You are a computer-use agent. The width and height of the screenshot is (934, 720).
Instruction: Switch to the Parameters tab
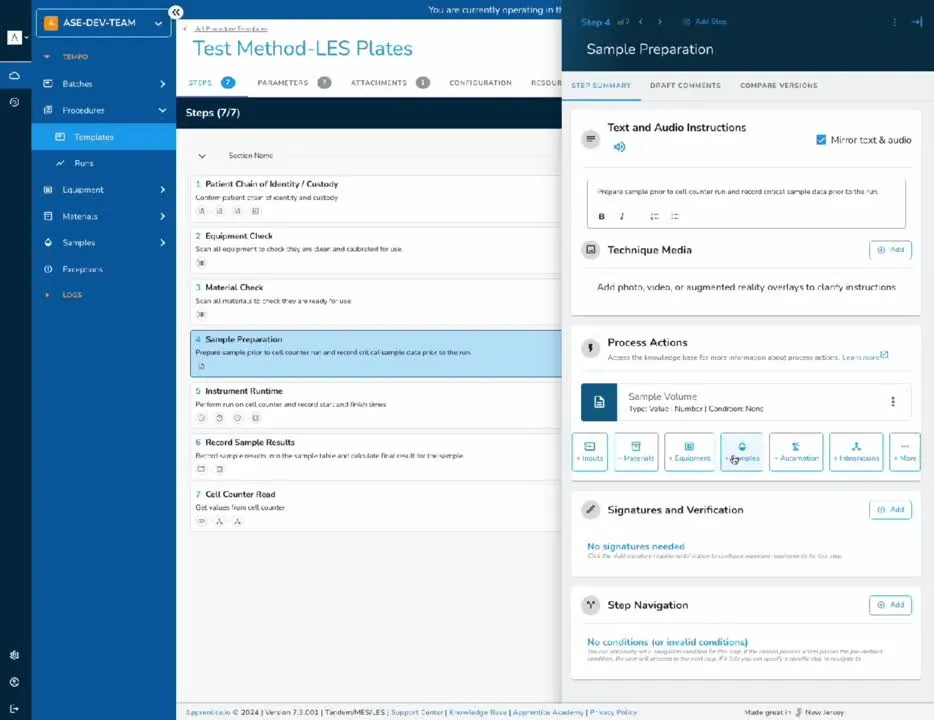click(294, 83)
